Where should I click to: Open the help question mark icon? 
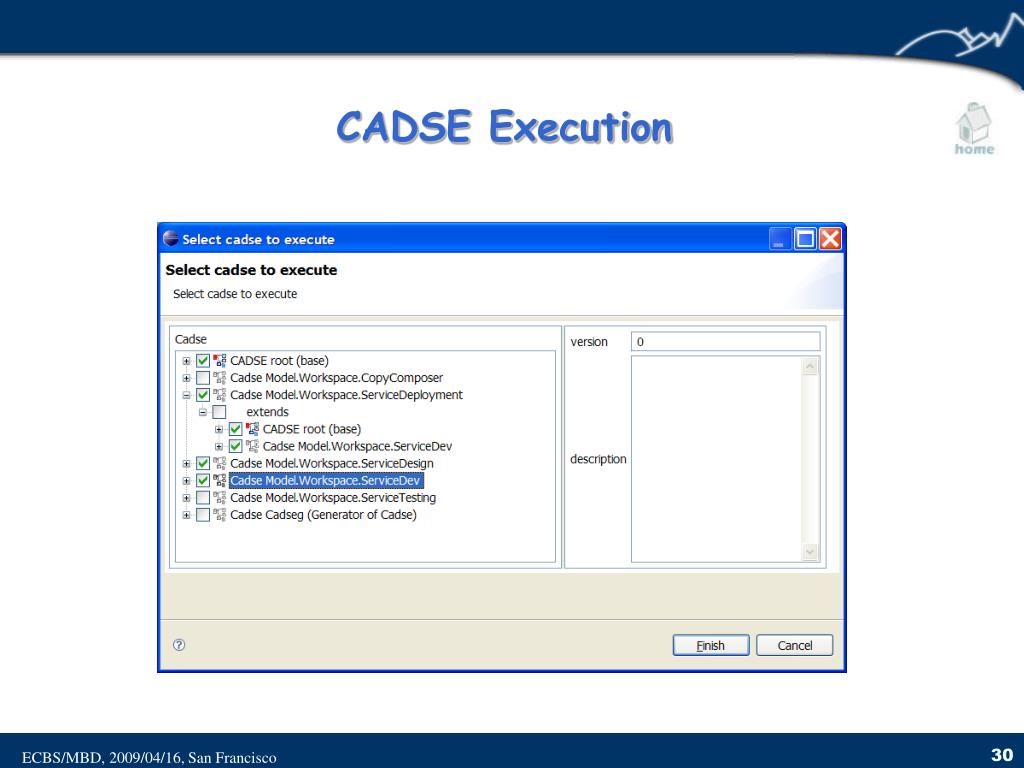[179, 645]
